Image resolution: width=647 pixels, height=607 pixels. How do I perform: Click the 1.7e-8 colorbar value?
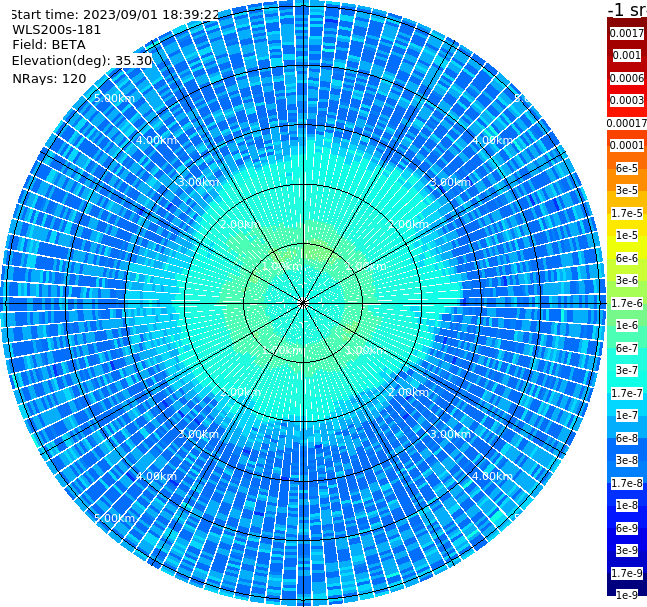[x=627, y=483]
